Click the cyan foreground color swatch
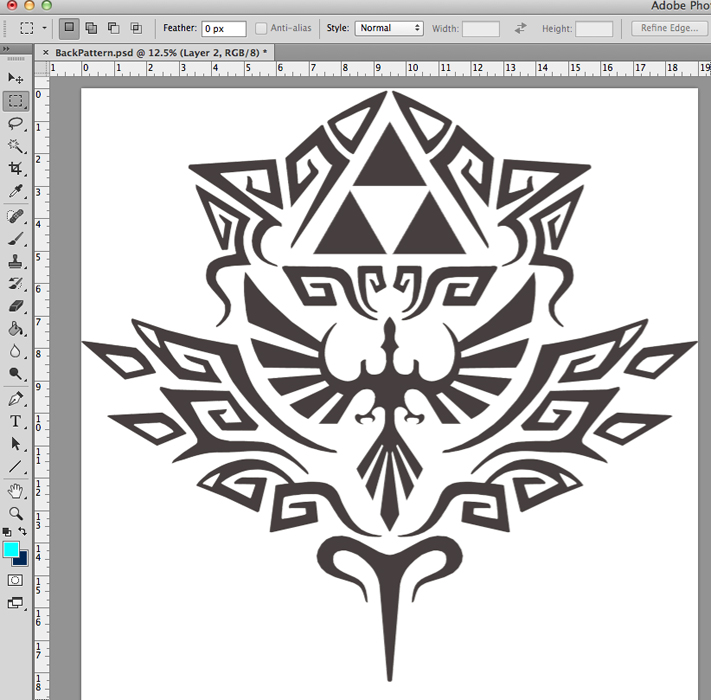 coord(10,549)
